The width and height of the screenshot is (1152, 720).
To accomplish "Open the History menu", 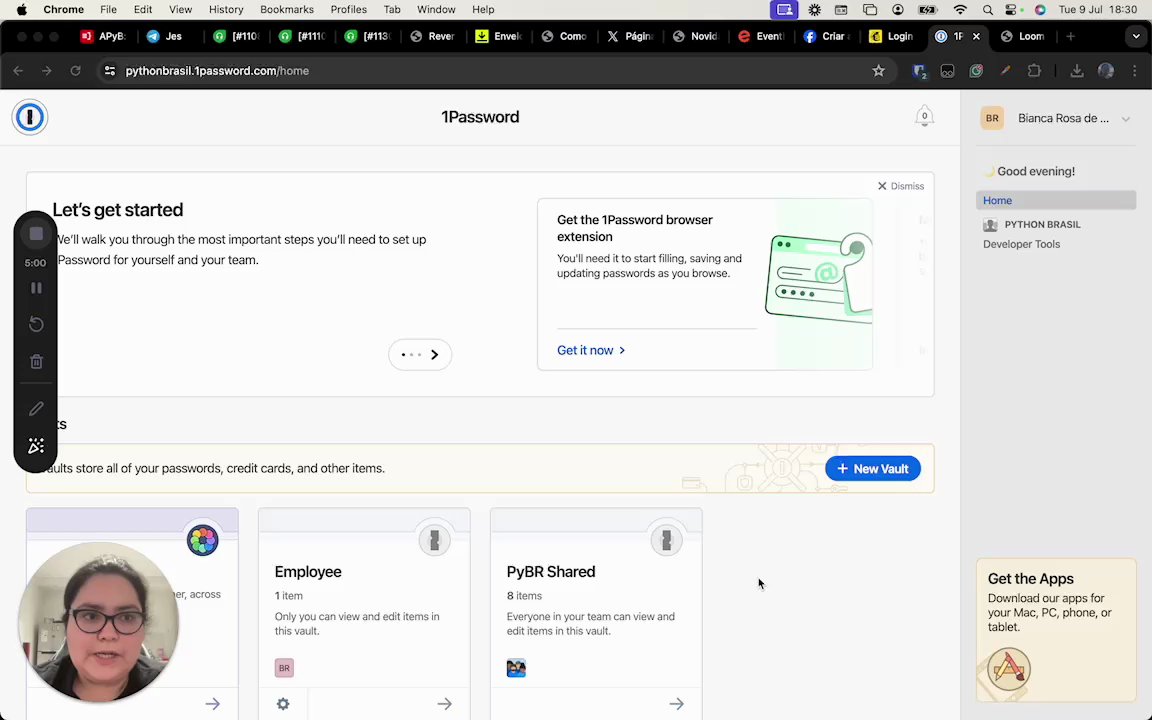I will pyautogui.click(x=226, y=10).
